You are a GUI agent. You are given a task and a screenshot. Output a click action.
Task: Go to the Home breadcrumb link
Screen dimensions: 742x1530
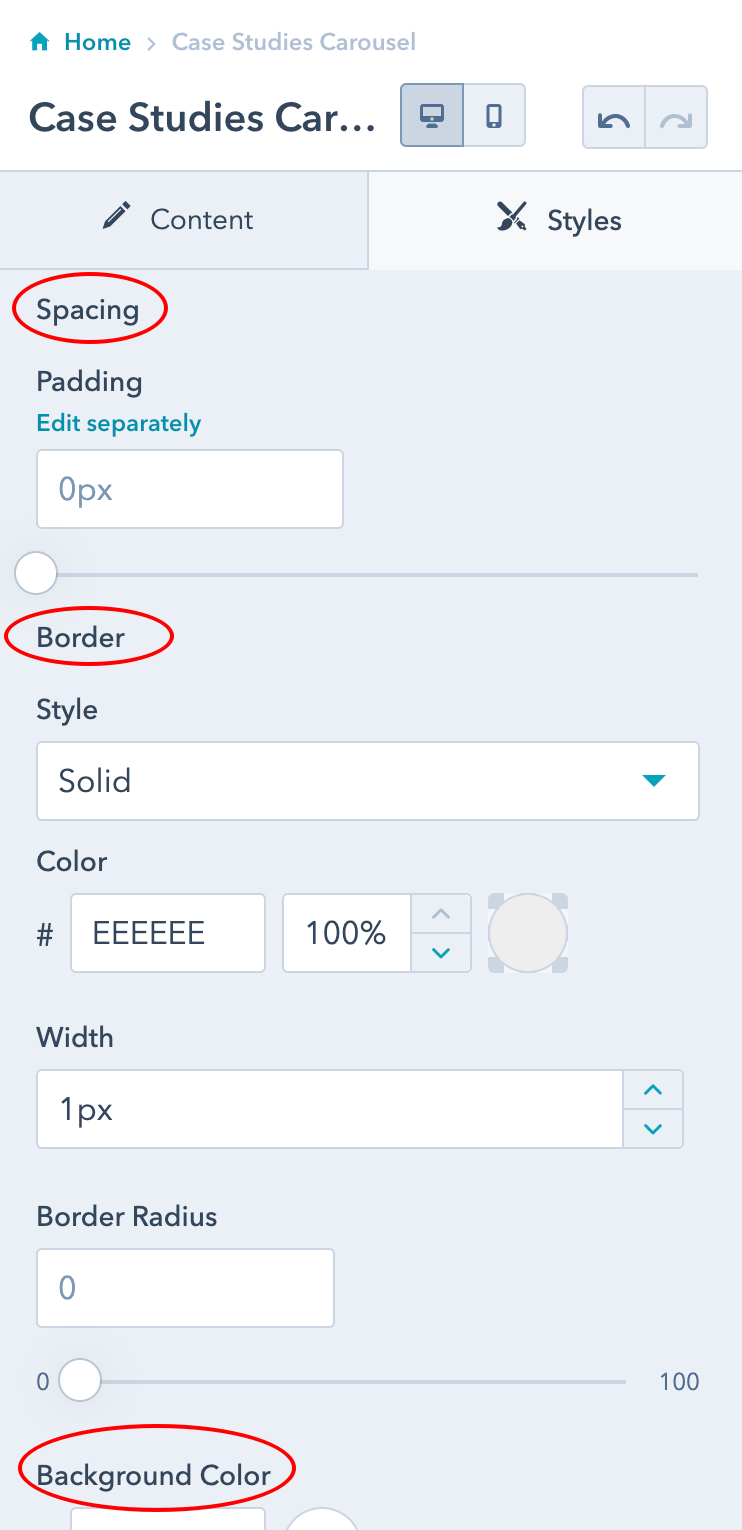pos(97,42)
